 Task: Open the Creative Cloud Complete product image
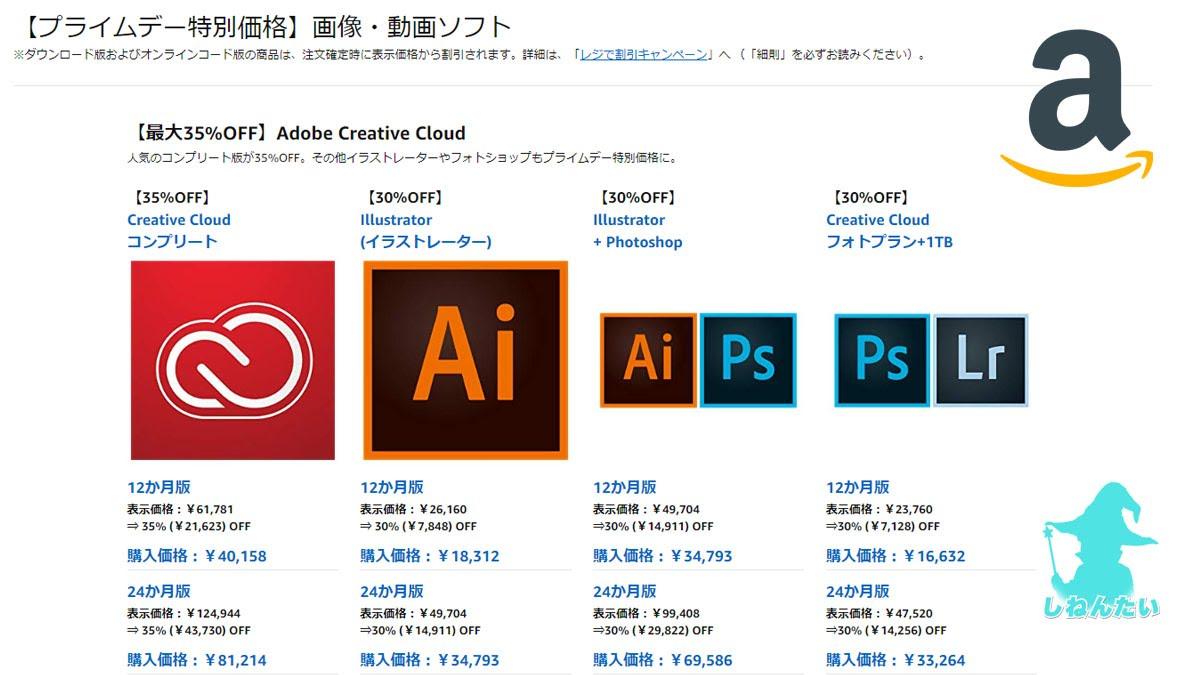click(x=233, y=360)
